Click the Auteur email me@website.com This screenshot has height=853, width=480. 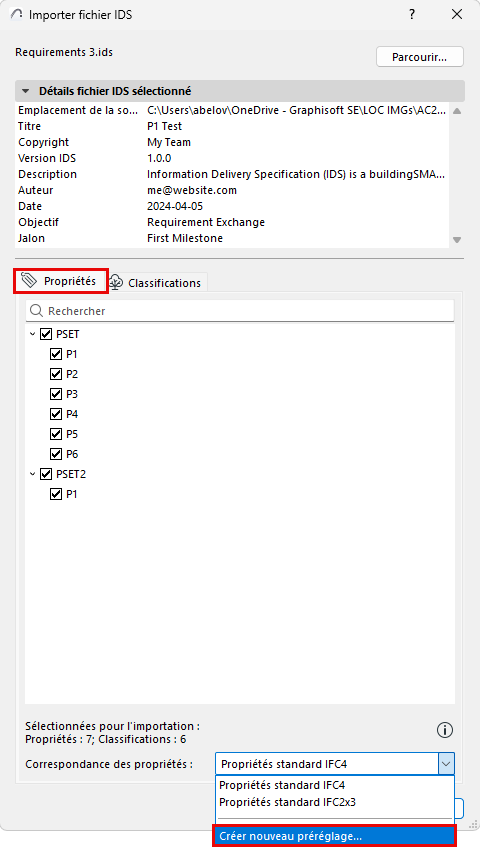(192, 190)
